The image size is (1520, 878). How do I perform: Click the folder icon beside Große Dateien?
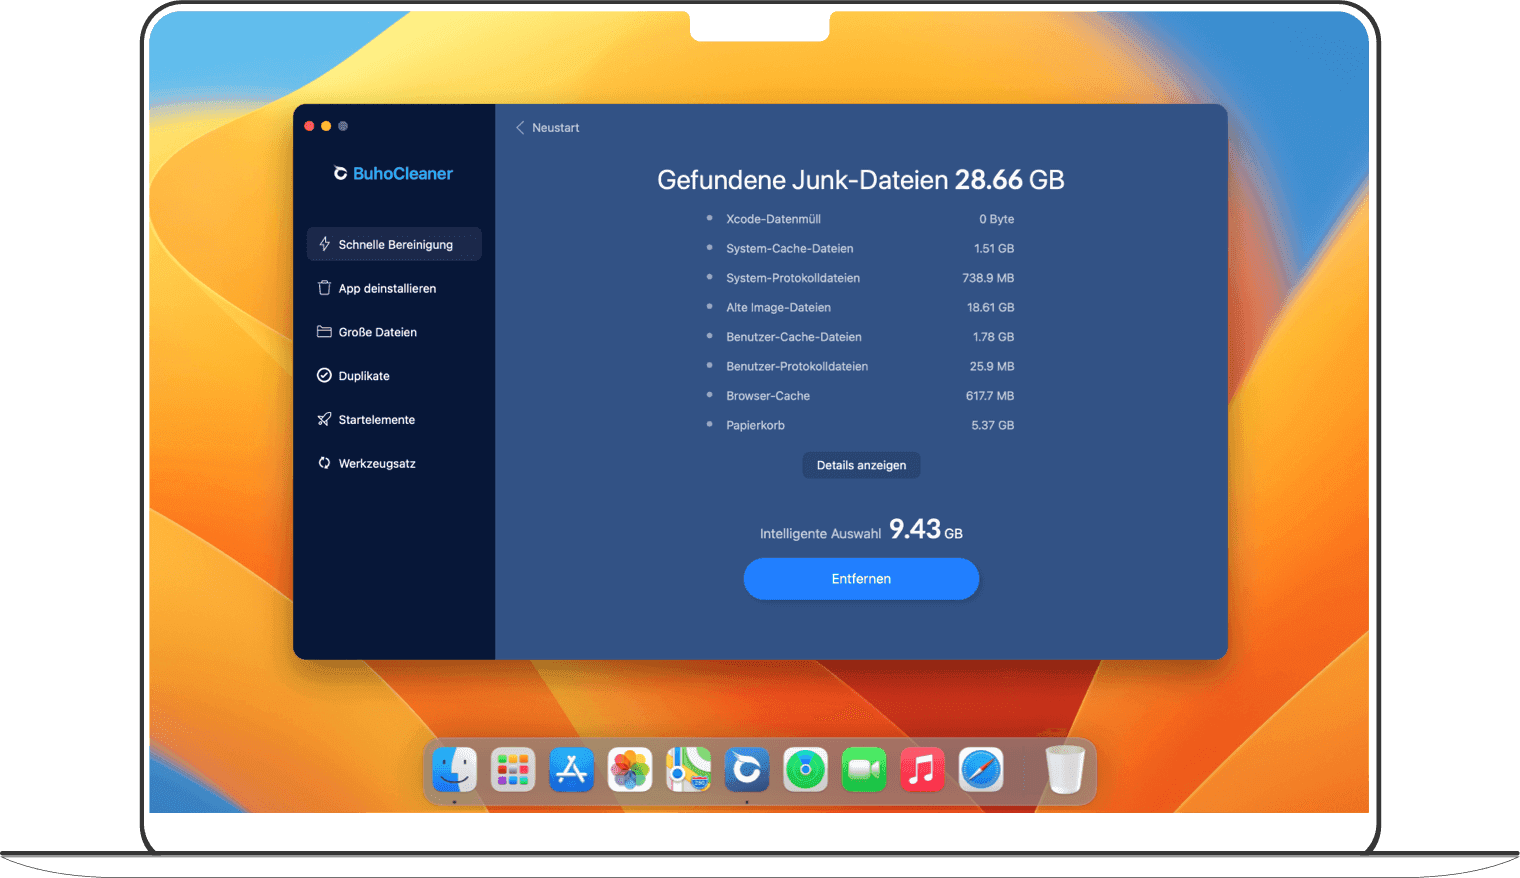point(324,332)
